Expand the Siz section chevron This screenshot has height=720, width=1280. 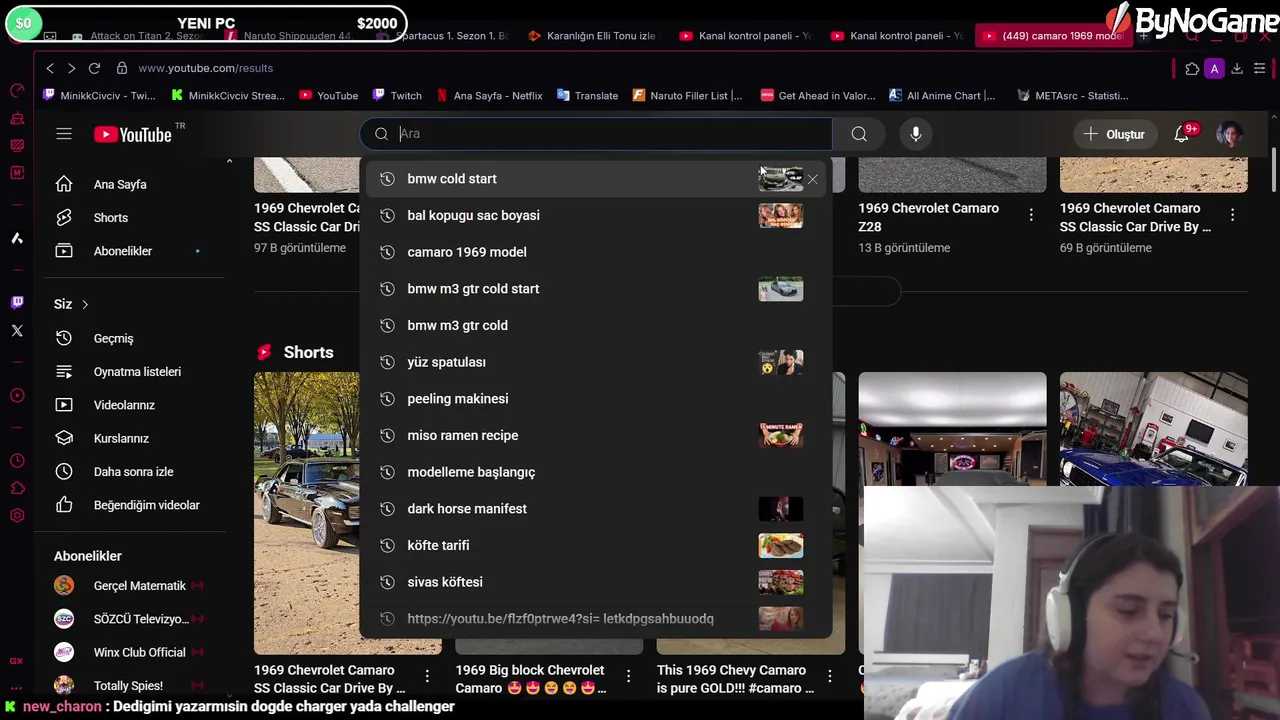85,304
